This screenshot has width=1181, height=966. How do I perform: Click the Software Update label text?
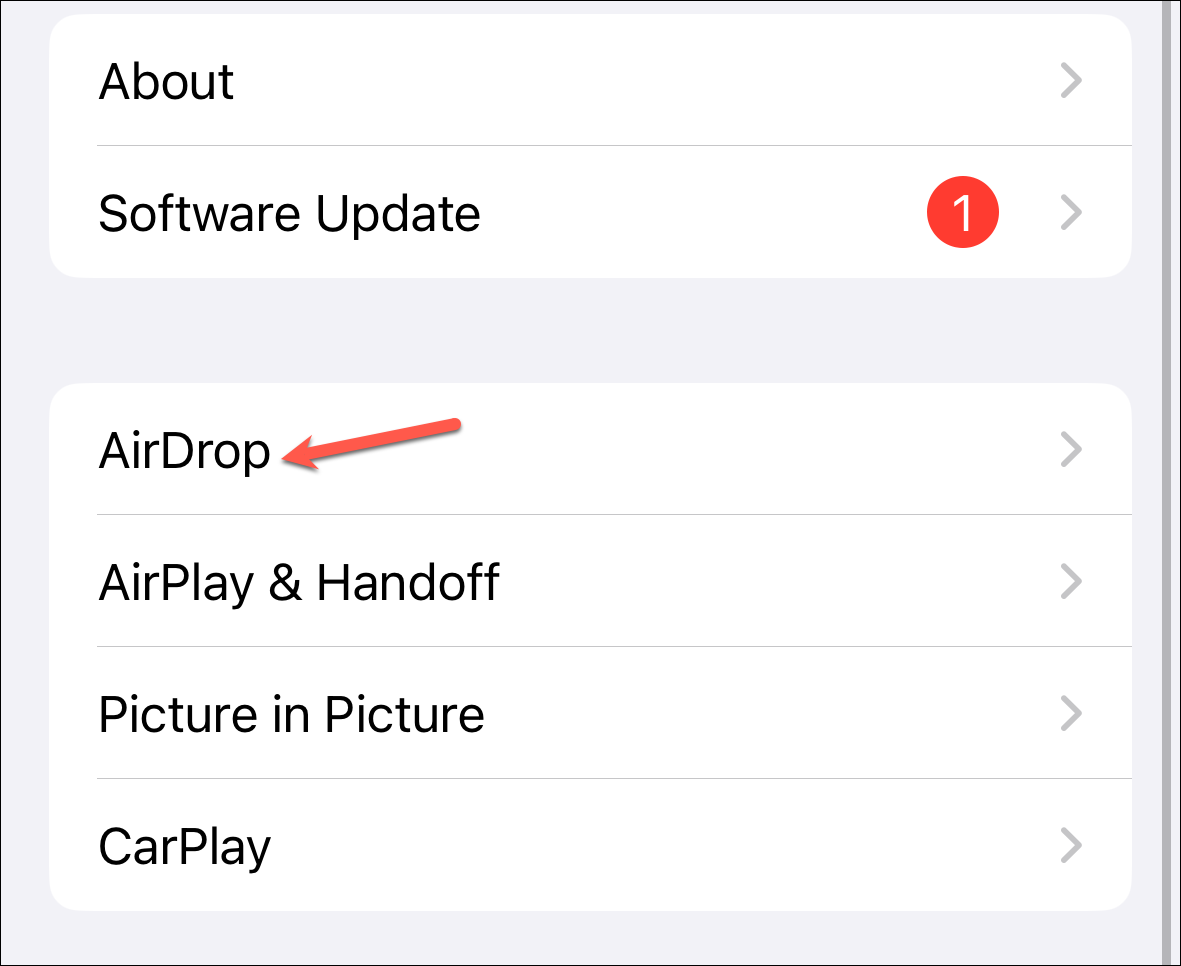[x=289, y=215]
